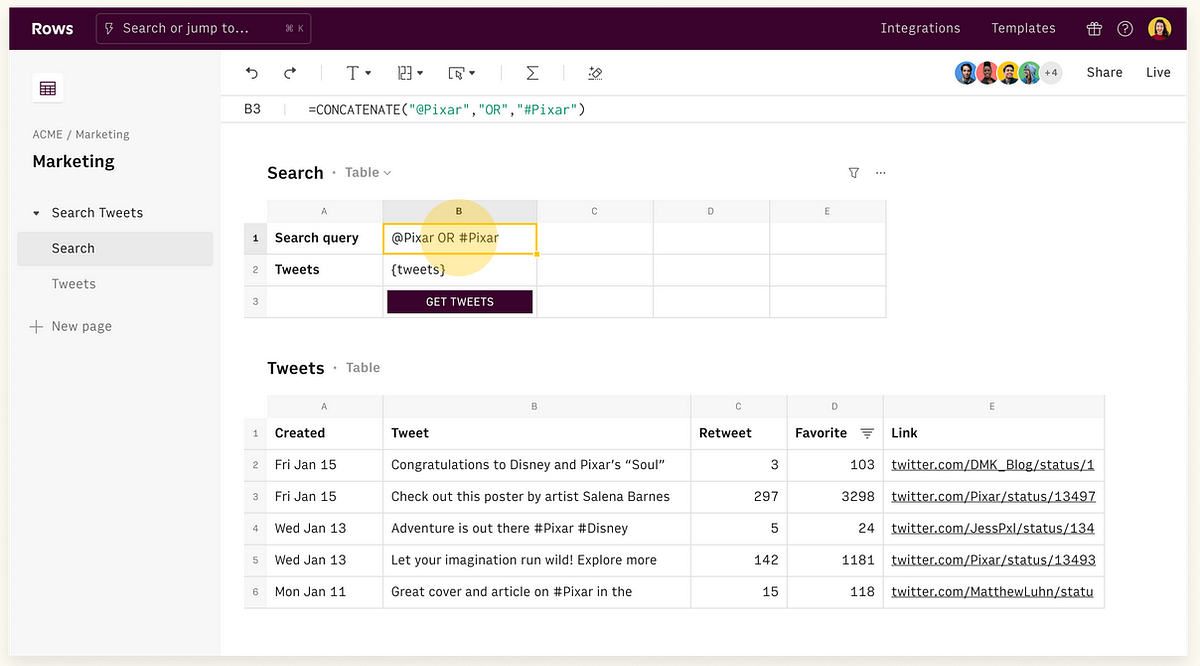The image size is (1200, 666).
Task: Click the GET TWEETS button
Action: point(459,301)
